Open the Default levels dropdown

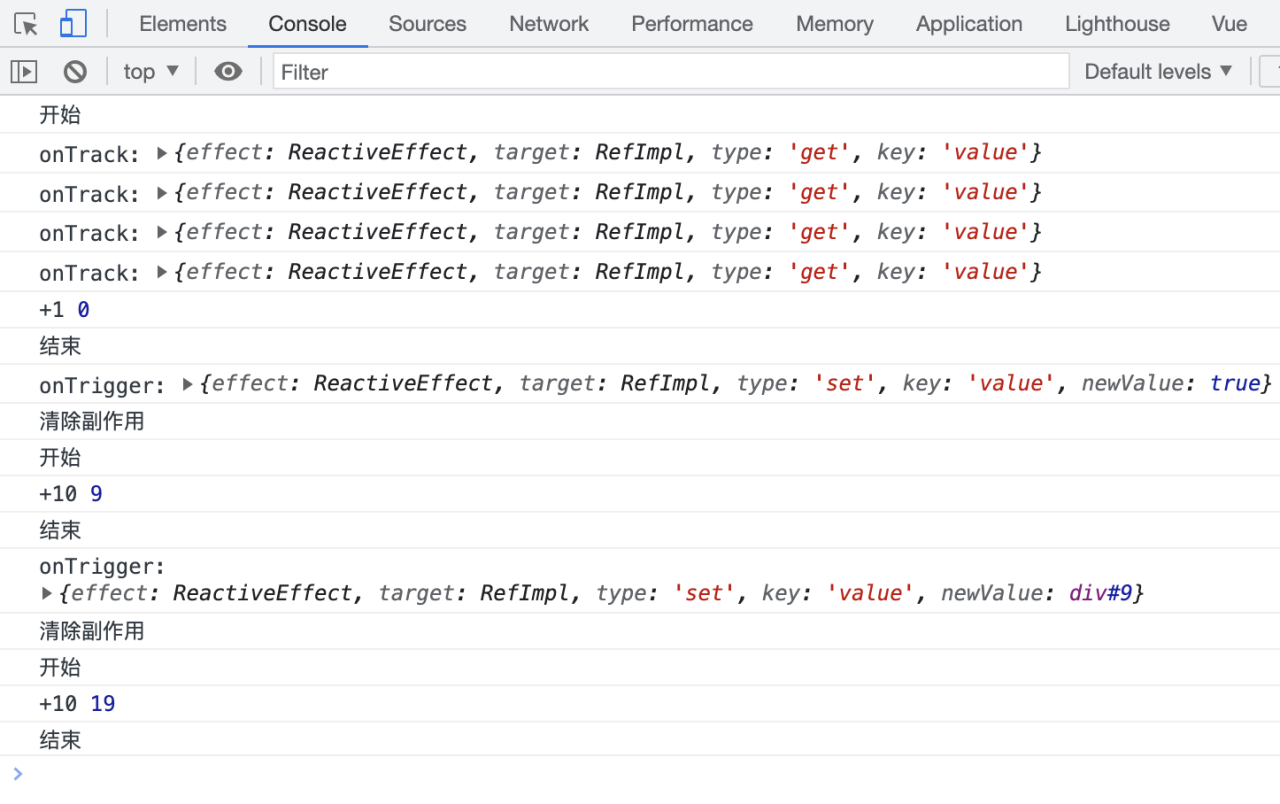click(x=1158, y=72)
